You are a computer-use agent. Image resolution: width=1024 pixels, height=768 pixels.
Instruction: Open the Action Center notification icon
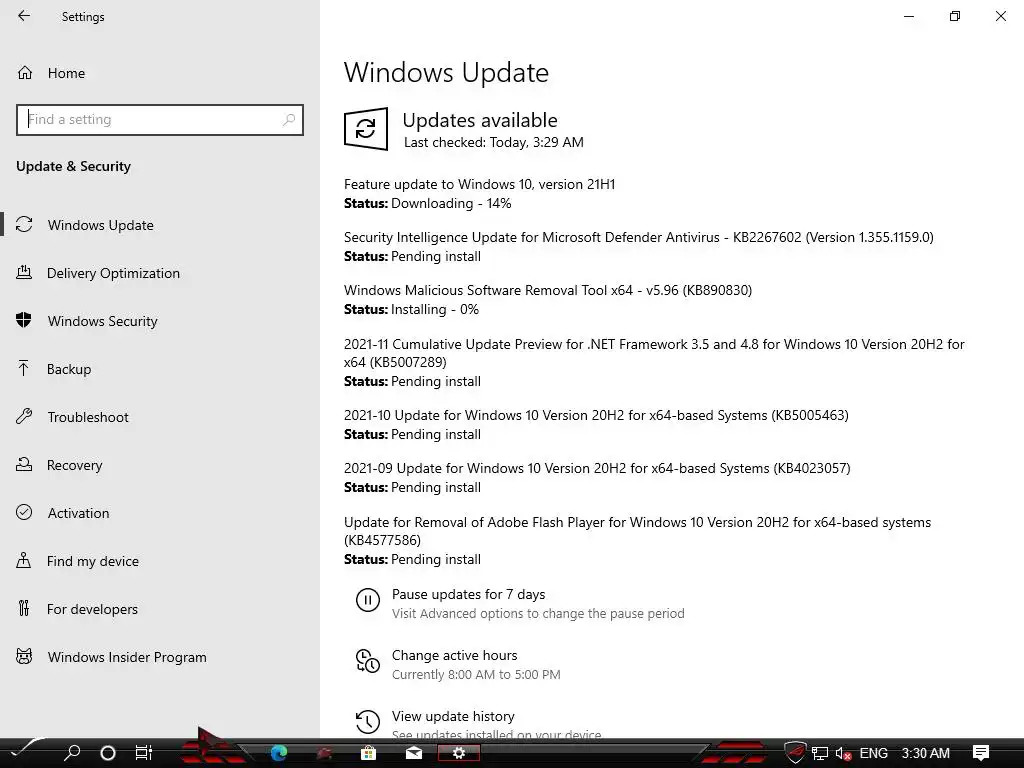pos(981,753)
